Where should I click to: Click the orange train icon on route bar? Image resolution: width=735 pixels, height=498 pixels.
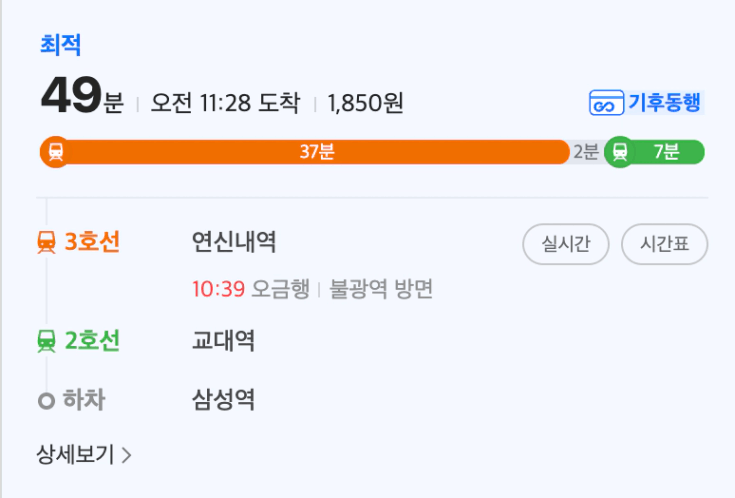55,152
